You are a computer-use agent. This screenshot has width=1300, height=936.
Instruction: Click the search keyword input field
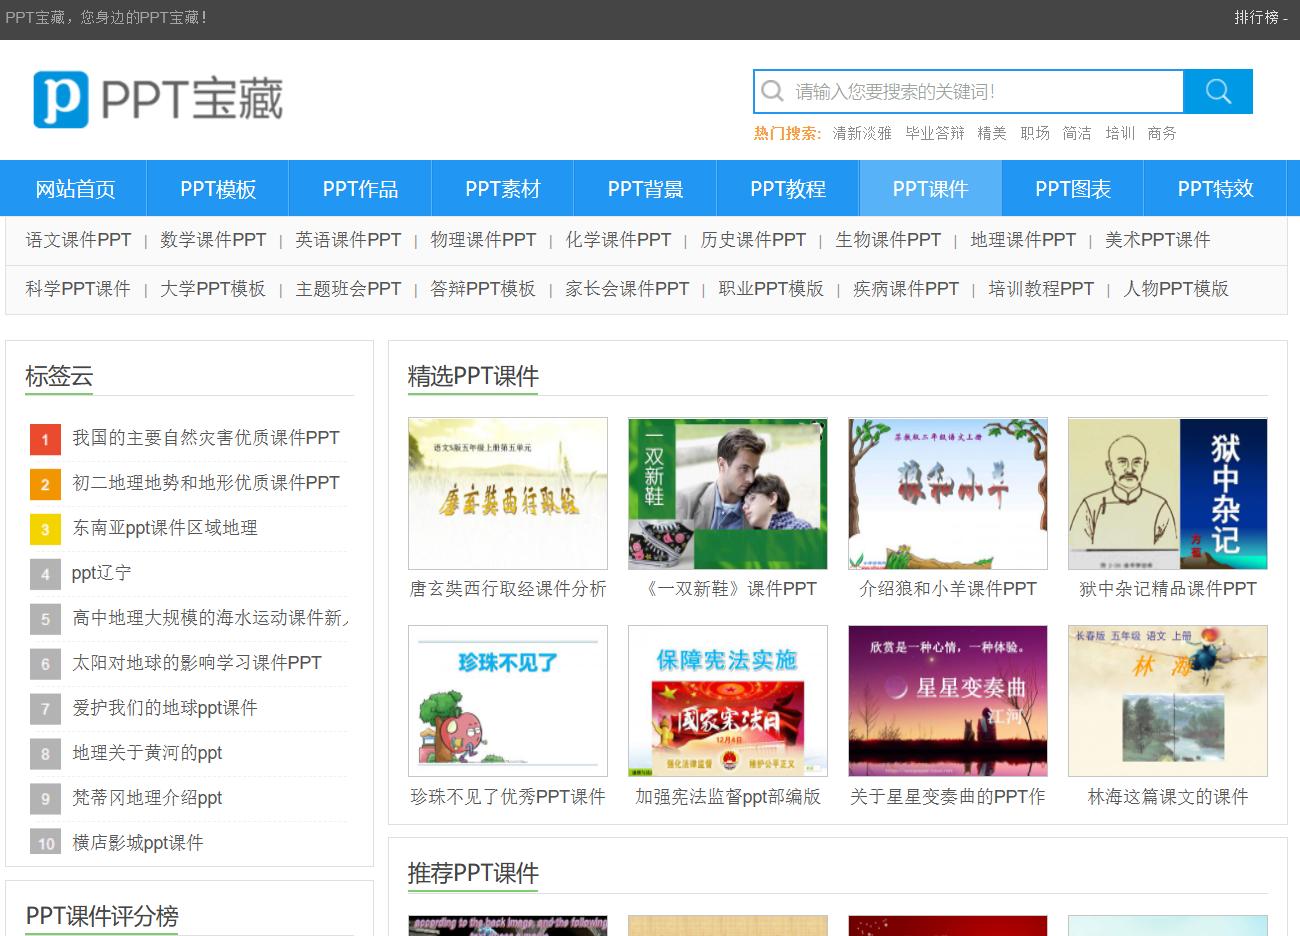970,91
